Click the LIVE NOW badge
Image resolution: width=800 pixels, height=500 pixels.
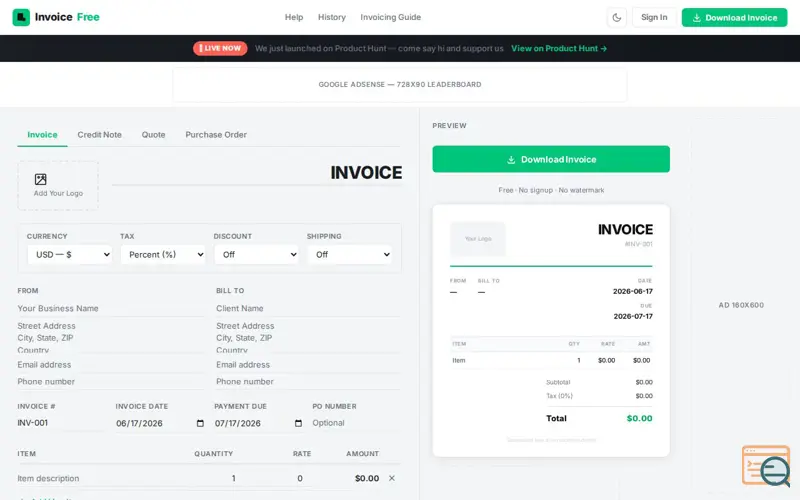coord(220,48)
